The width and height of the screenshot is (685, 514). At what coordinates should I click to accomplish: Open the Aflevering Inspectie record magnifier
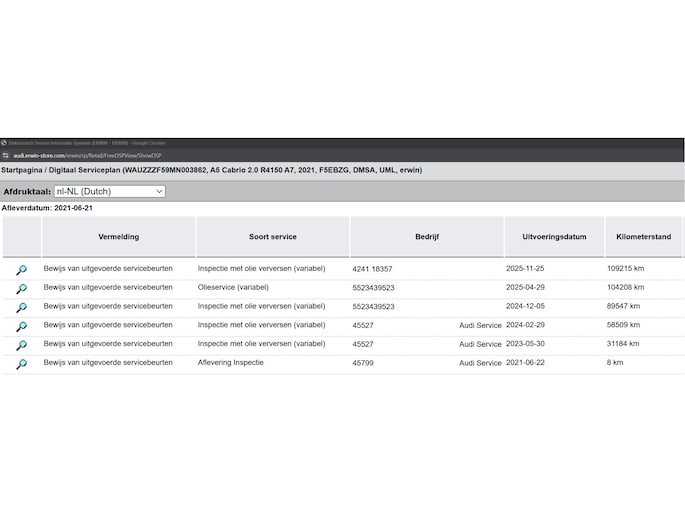click(21, 364)
